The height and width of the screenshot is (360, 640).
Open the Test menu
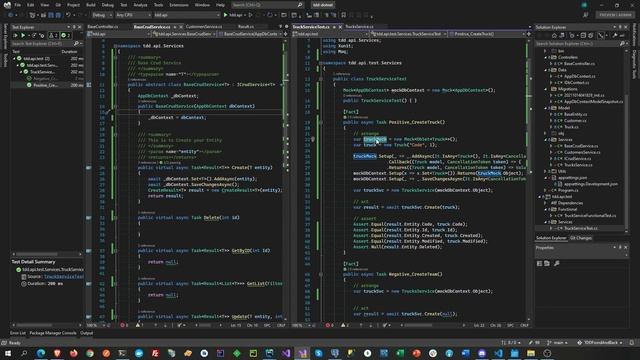tap(123, 5)
